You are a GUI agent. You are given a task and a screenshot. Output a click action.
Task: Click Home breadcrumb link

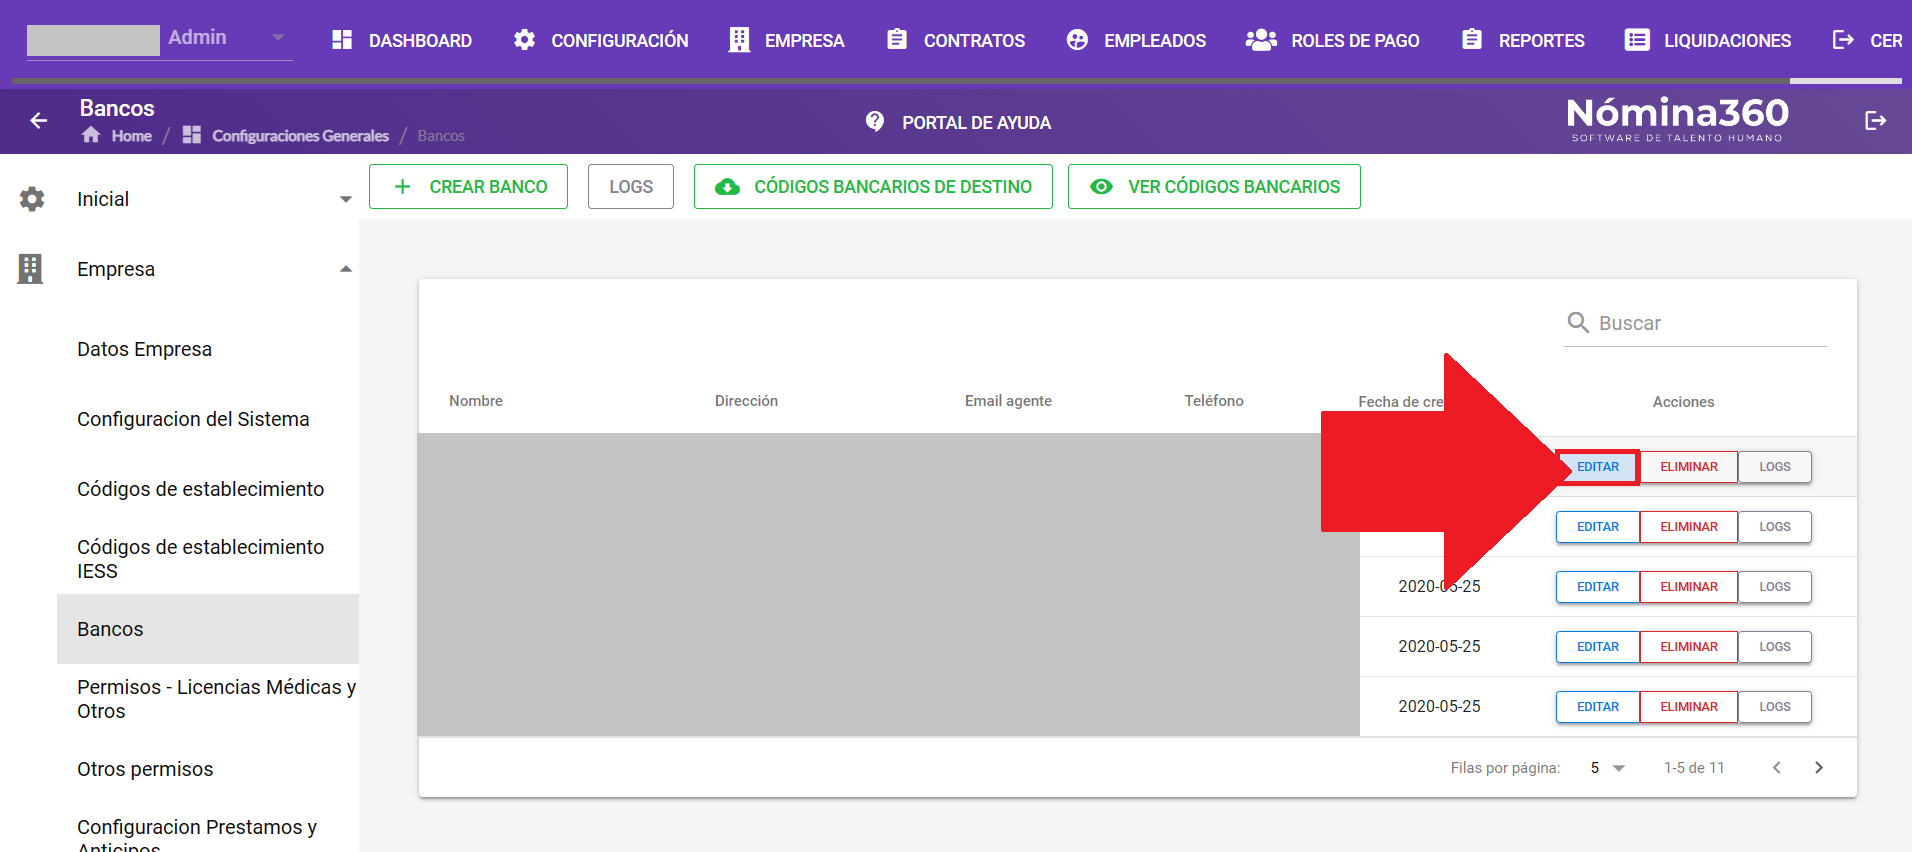[x=131, y=136]
